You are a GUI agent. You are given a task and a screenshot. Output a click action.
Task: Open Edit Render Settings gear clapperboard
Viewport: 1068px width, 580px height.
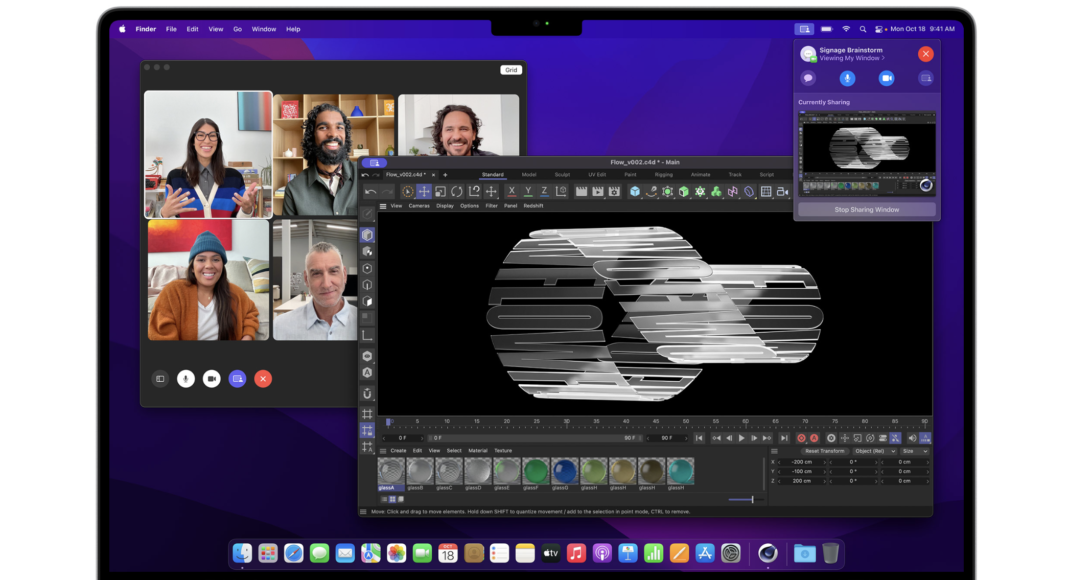pyautogui.click(x=614, y=192)
